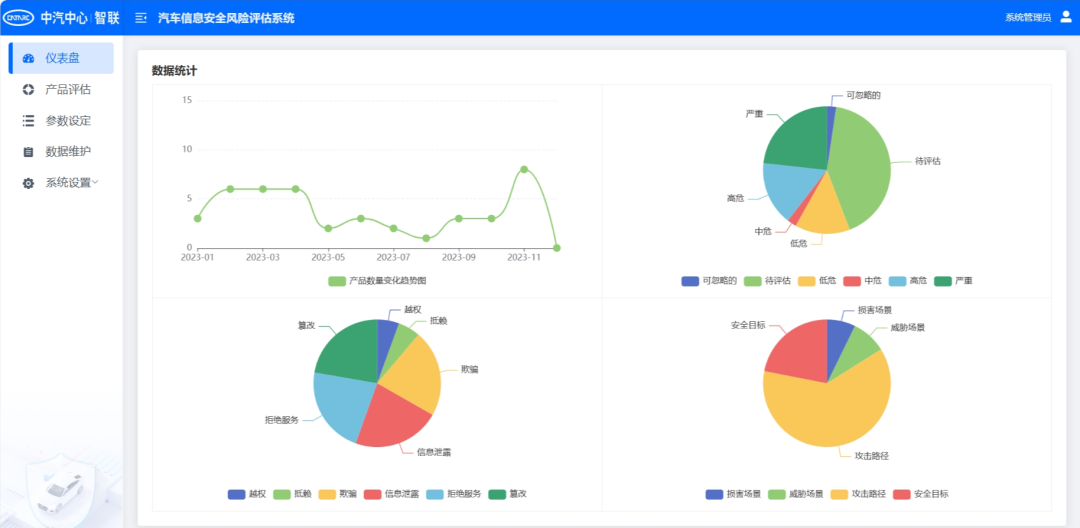Image resolution: width=1080 pixels, height=528 pixels.
Task: Toggle the 损害场景 legend entry
Action: (x=733, y=494)
